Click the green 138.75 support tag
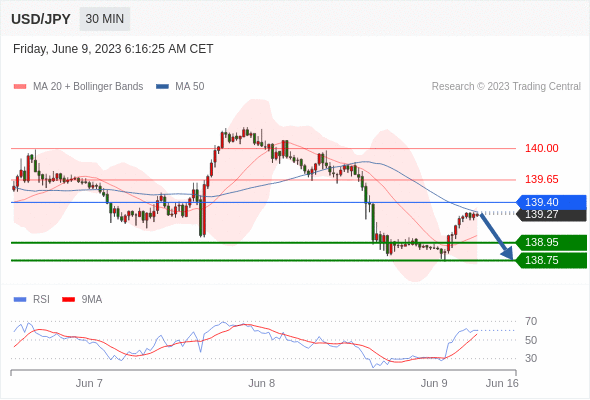Screen dimensions: 590x400 click(551, 260)
